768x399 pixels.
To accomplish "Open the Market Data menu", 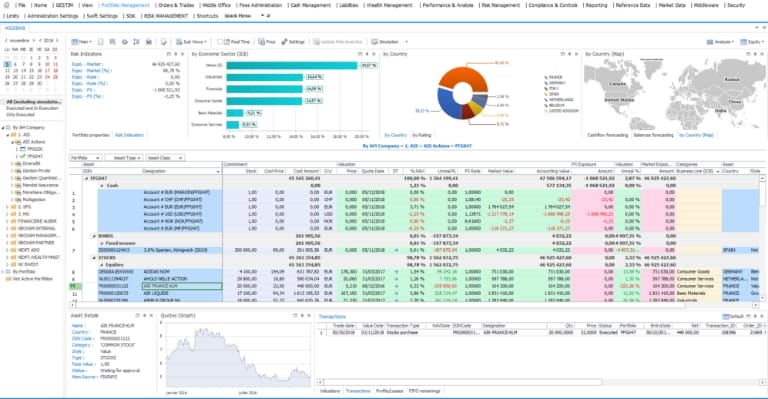I will (x=672, y=5).
